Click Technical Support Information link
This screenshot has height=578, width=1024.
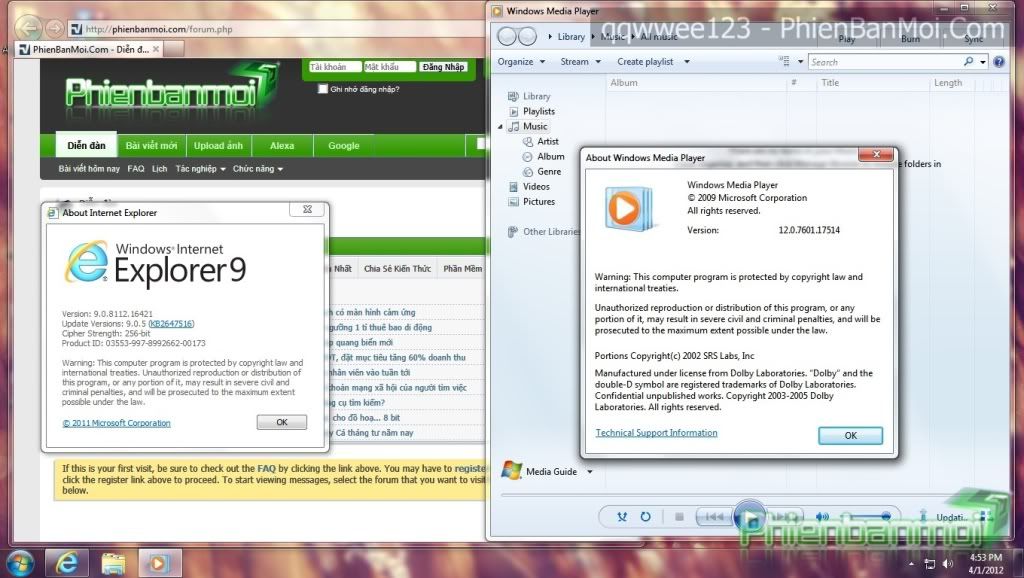coord(656,432)
